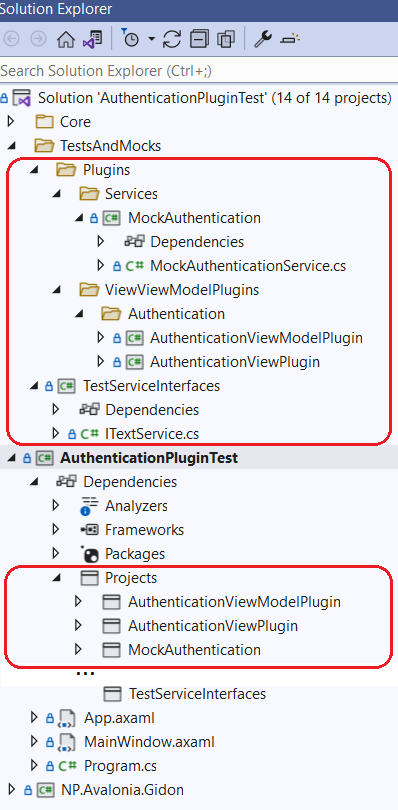398x810 pixels.
Task: Click the Search Solution Explorer field
Action: [x=199, y=70]
